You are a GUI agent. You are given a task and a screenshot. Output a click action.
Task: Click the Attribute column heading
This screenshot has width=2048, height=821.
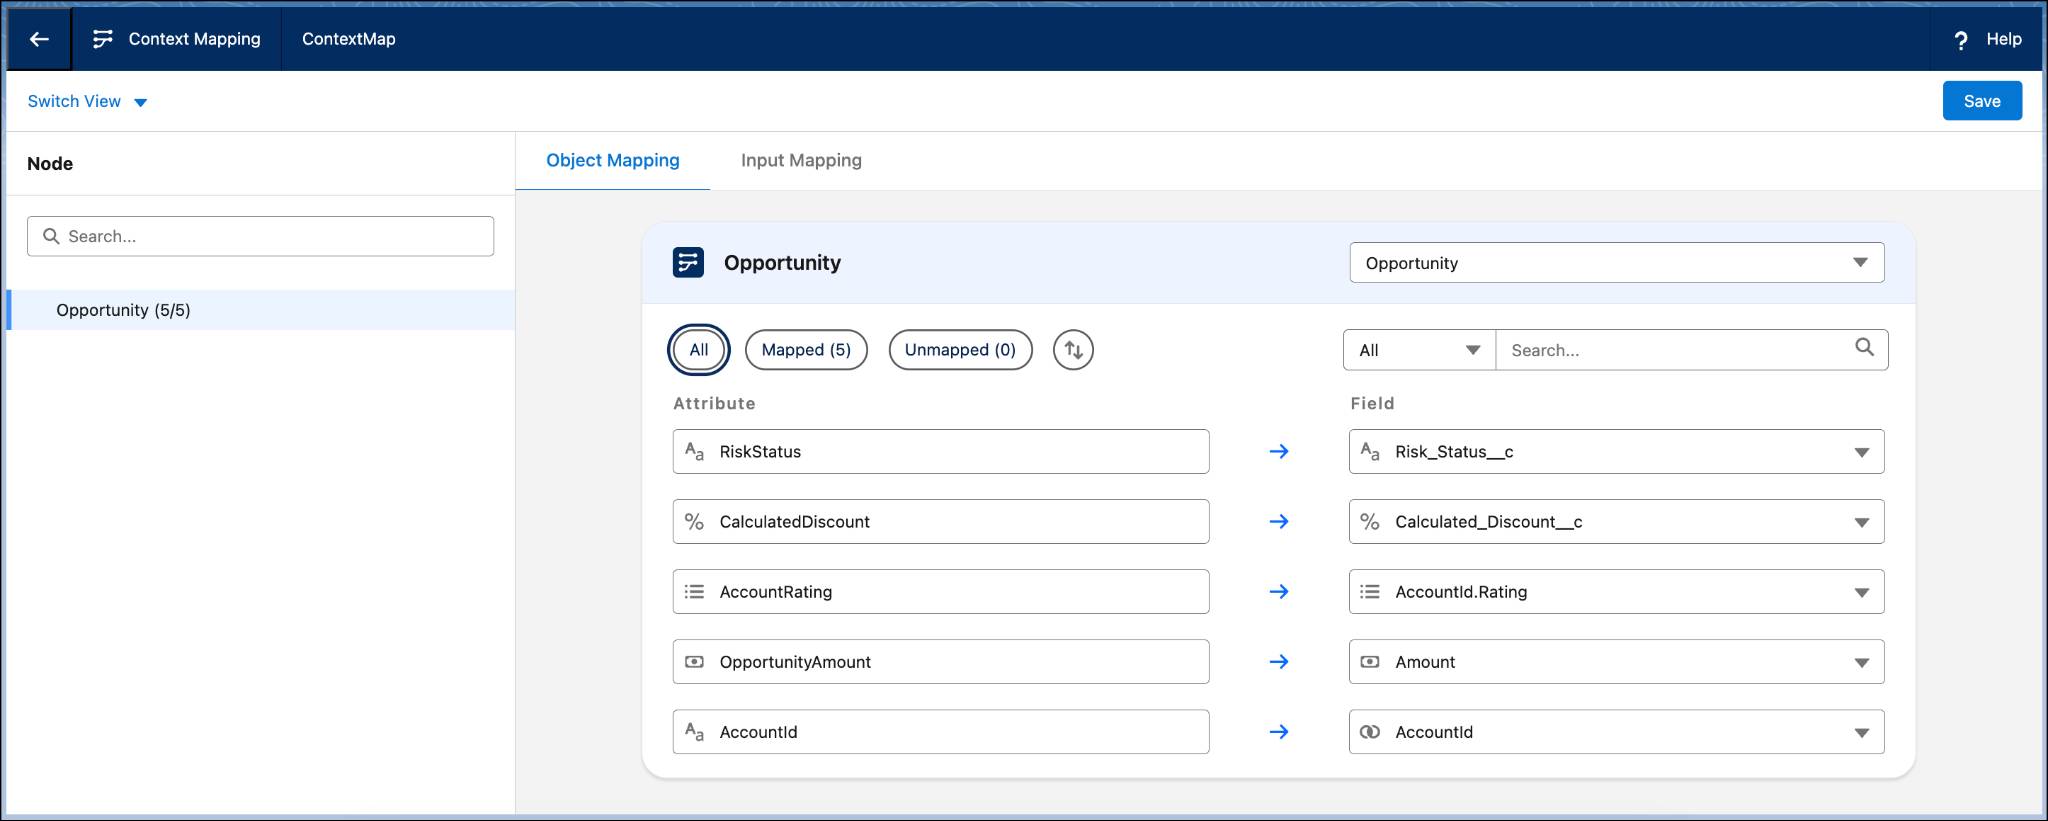[714, 403]
